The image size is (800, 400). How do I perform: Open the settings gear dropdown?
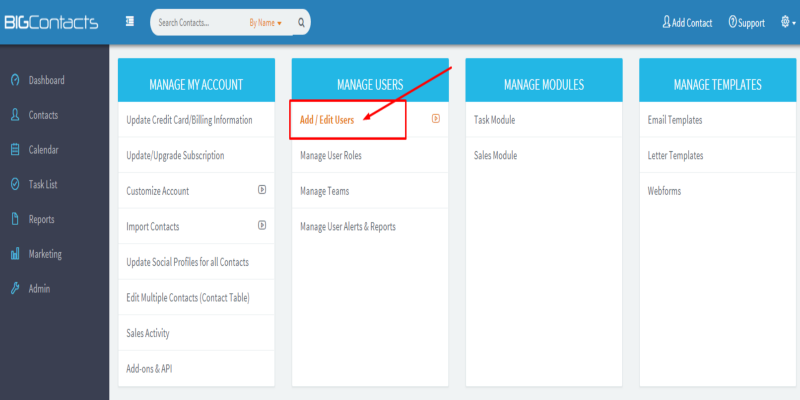pos(788,22)
